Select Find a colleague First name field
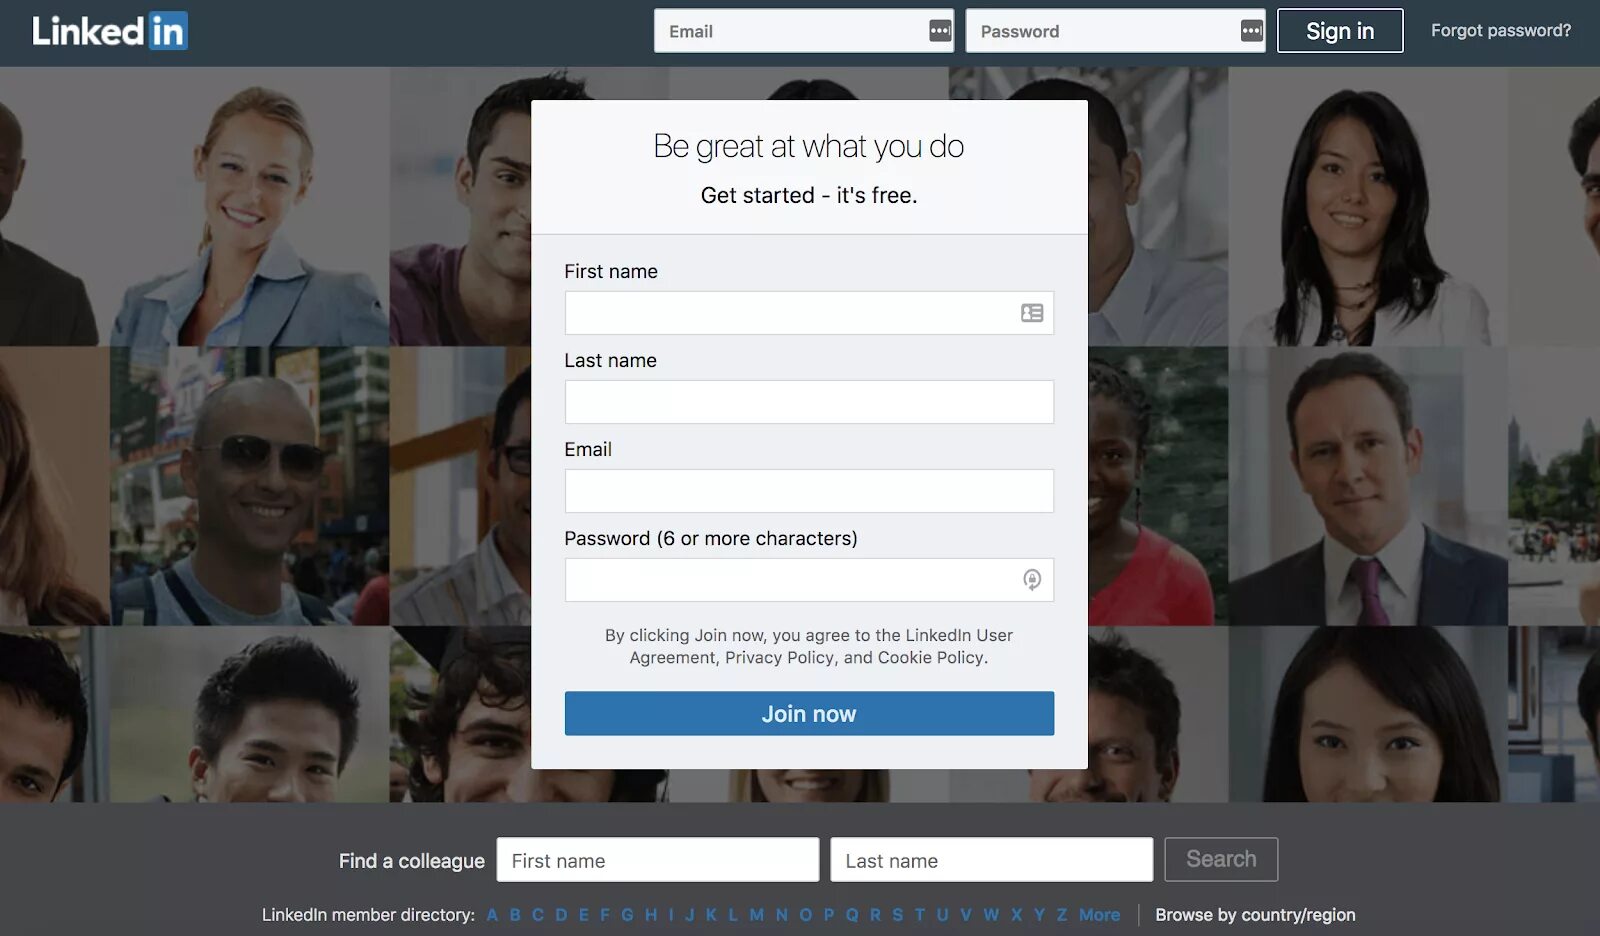The width and height of the screenshot is (1600, 936). 658,860
